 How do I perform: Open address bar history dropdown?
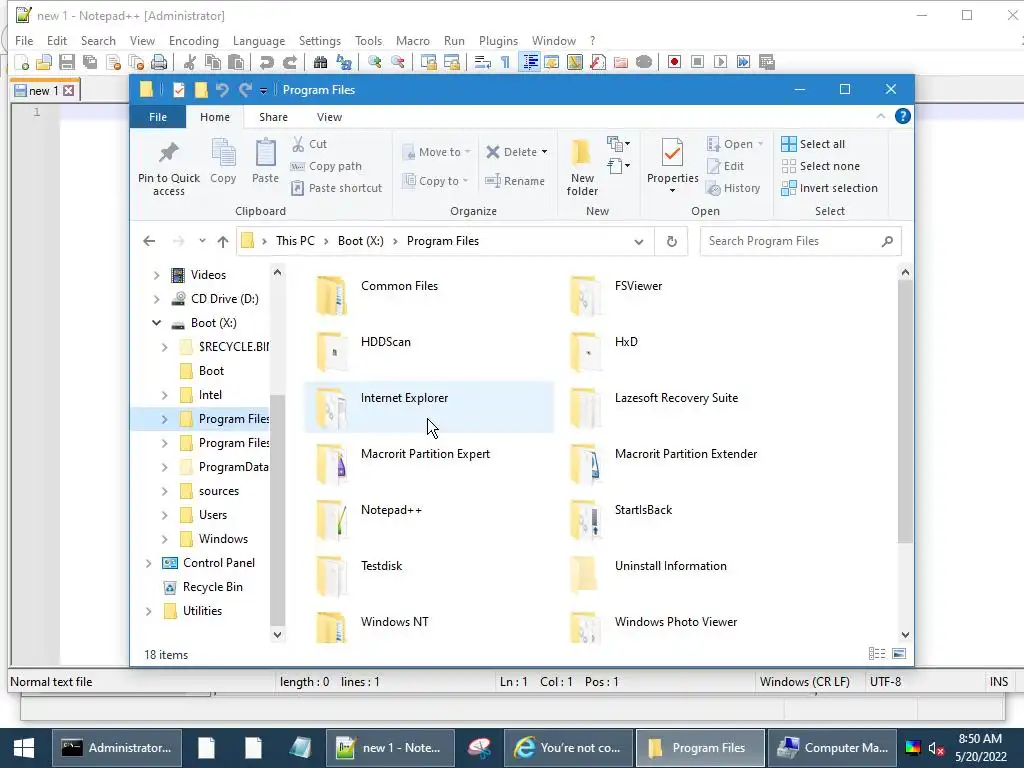pos(639,242)
